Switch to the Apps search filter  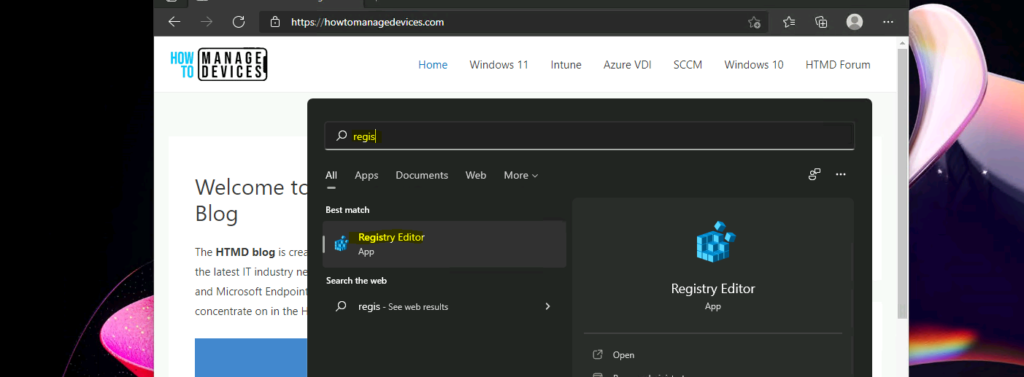[x=366, y=175]
